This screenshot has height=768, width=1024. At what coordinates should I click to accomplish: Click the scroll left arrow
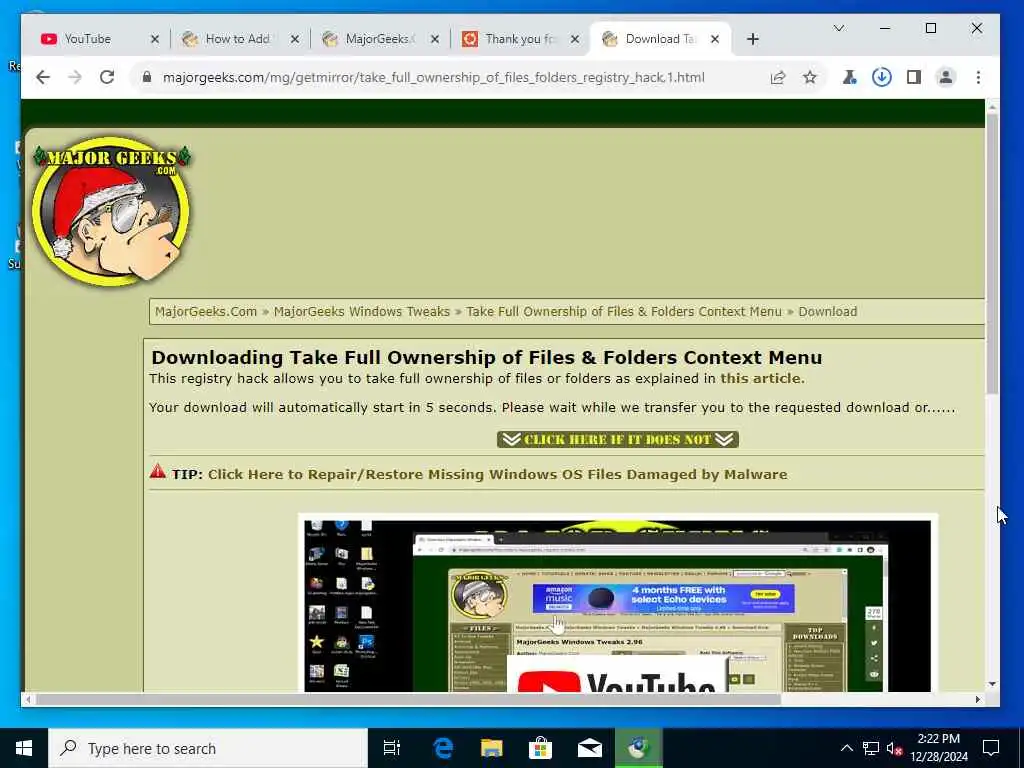click(27, 699)
